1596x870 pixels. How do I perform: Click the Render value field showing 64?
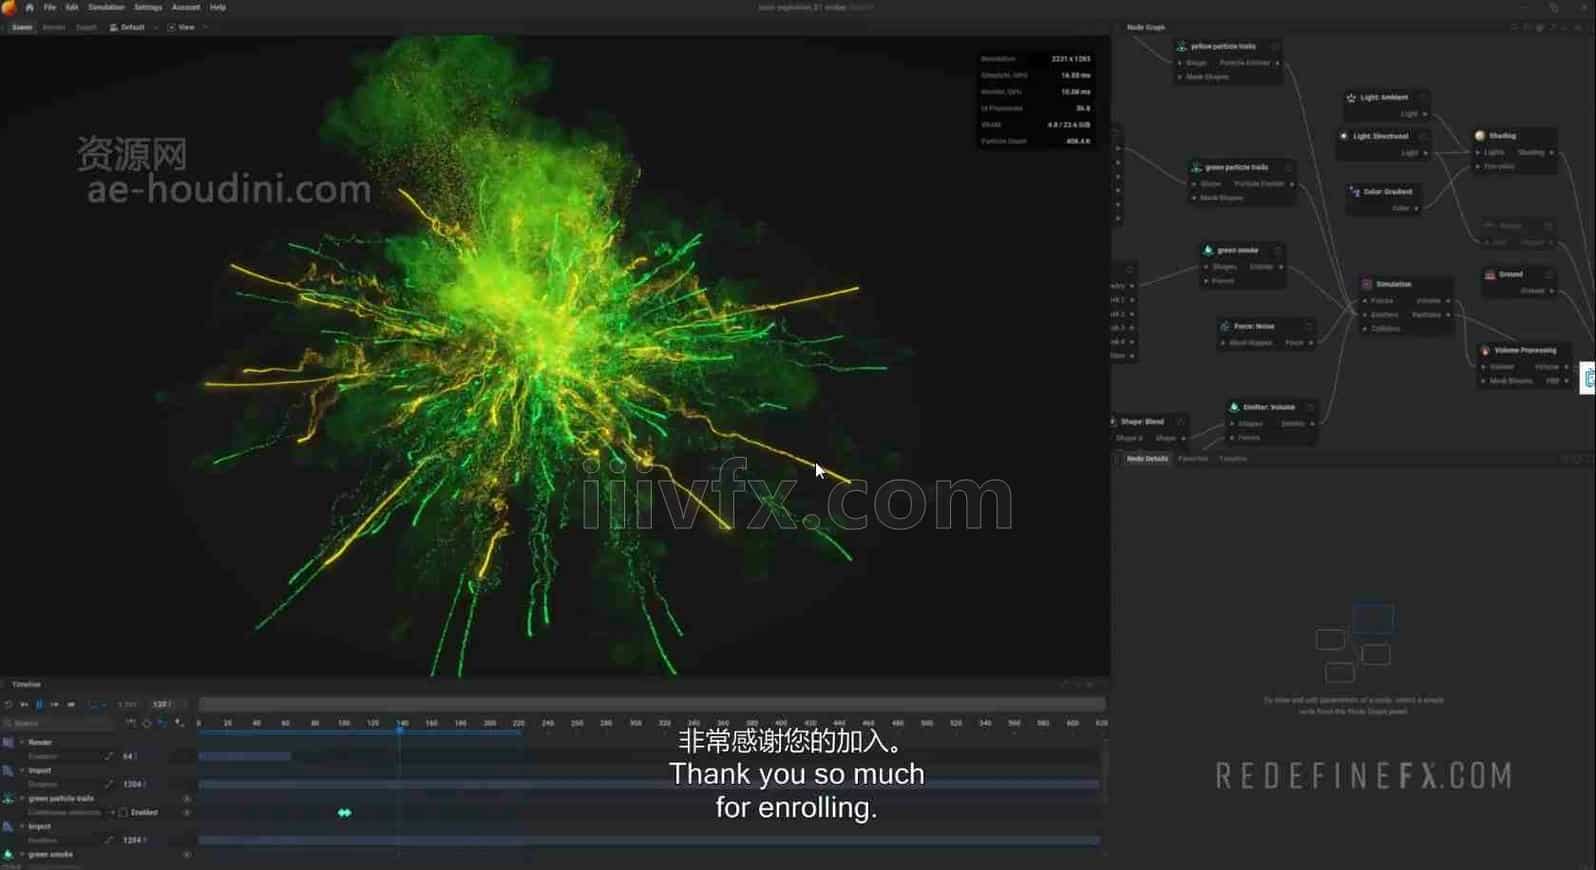point(128,756)
